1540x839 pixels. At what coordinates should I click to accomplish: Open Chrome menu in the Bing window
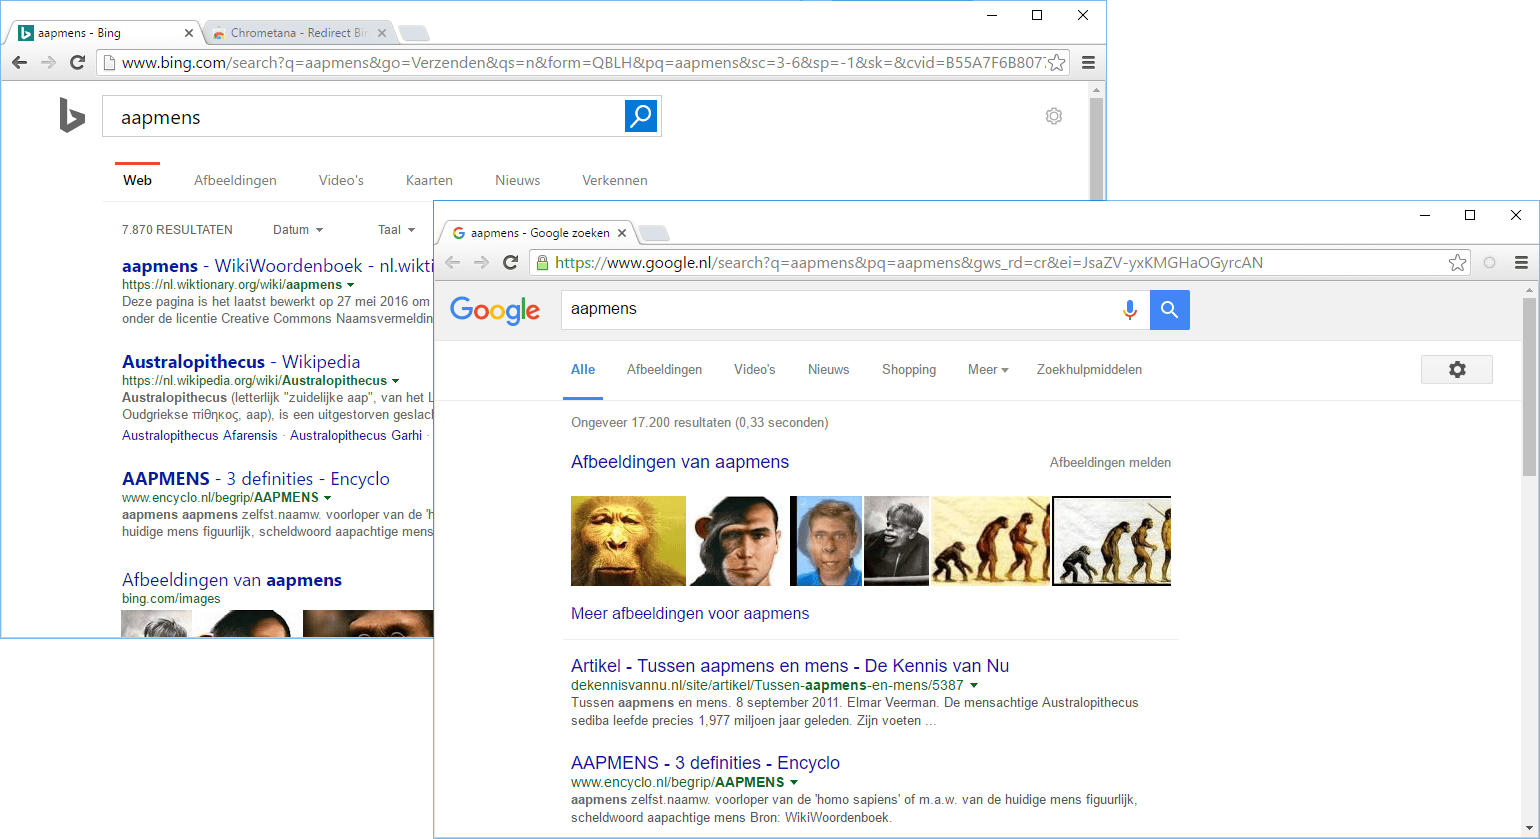pyautogui.click(x=1088, y=63)
